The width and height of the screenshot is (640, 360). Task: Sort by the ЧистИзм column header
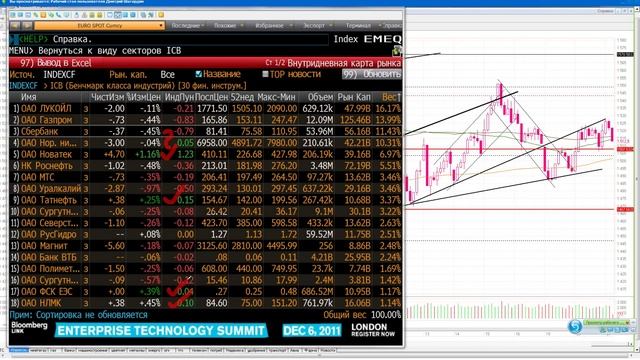[x=107, y=97]
